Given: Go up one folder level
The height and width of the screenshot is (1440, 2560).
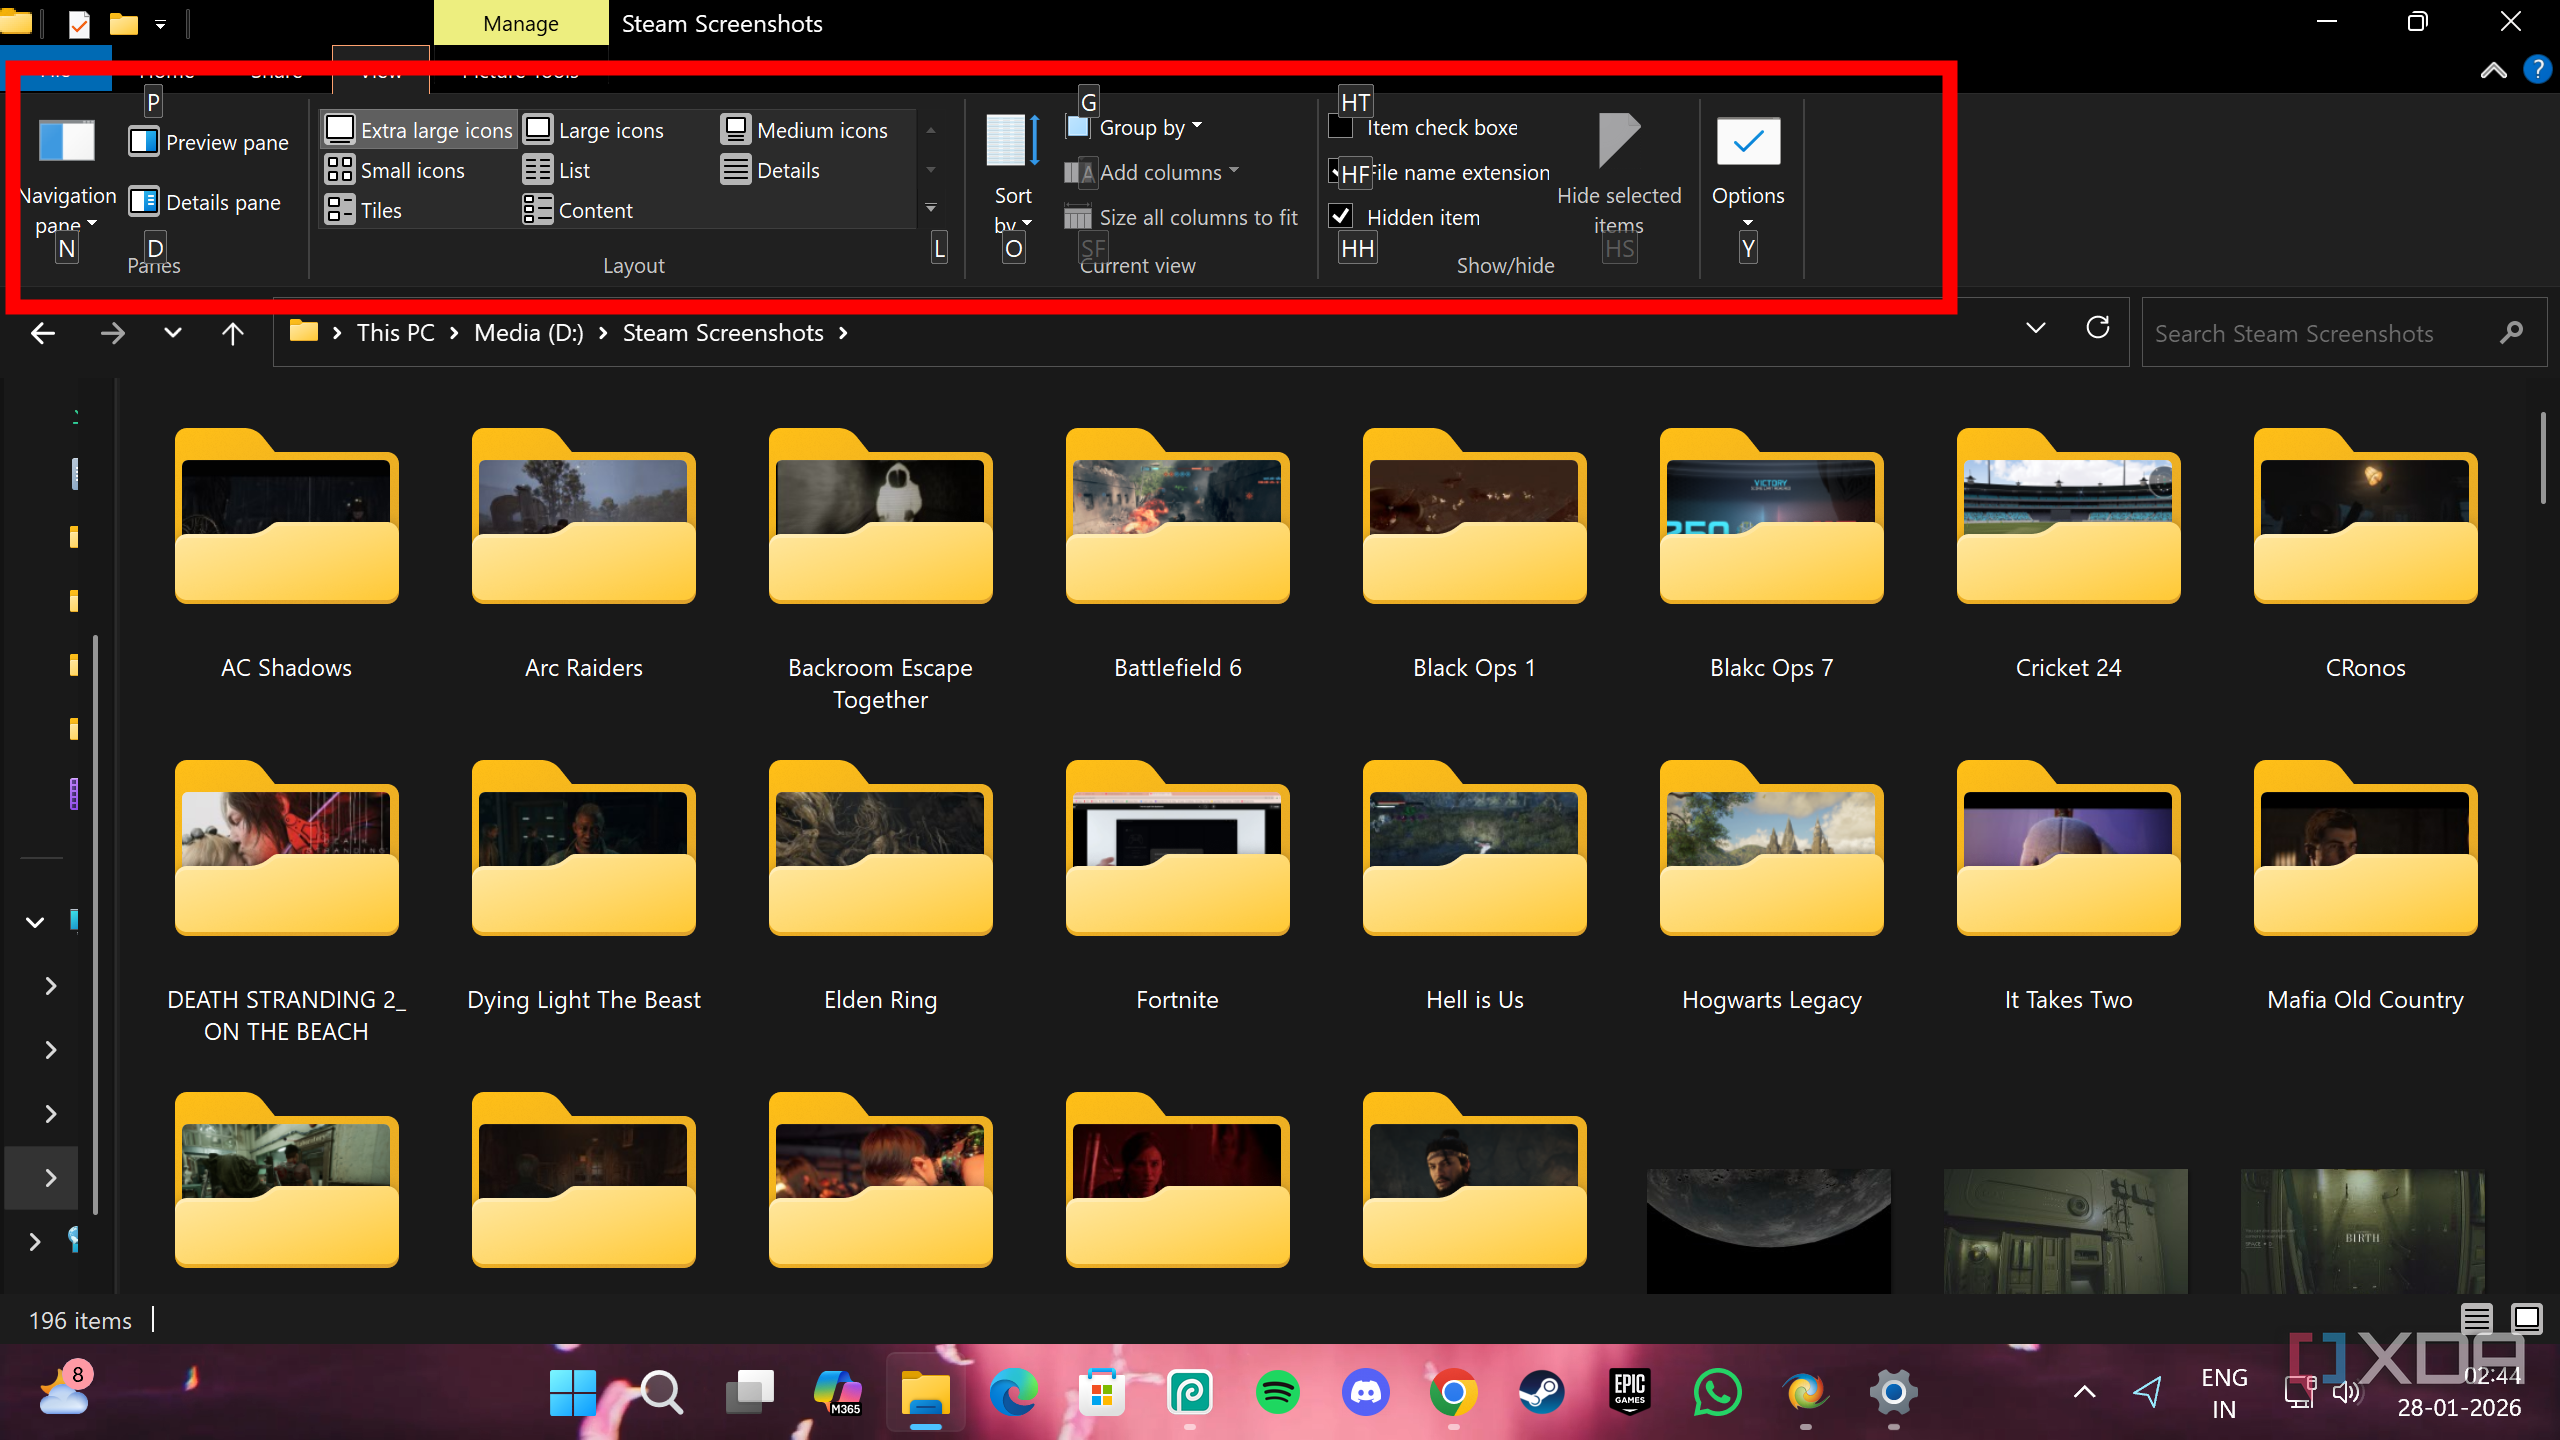Looking at the screenshot, I should tap(232, 333).
